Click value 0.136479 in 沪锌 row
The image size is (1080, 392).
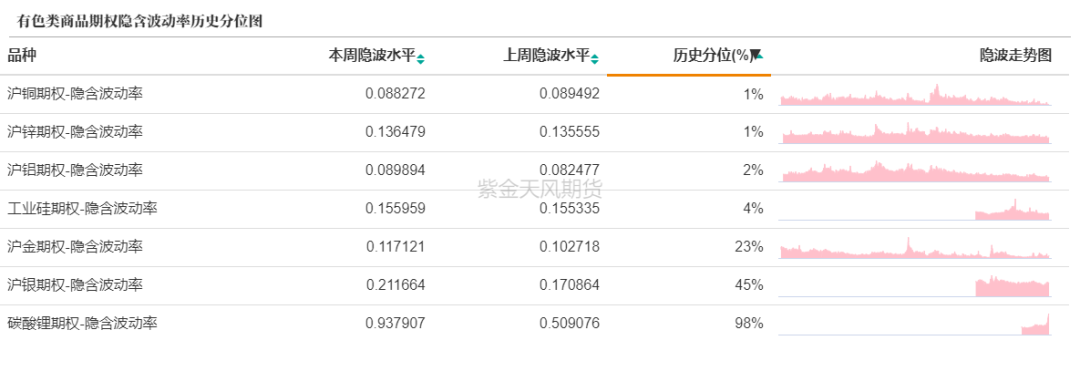395,132
